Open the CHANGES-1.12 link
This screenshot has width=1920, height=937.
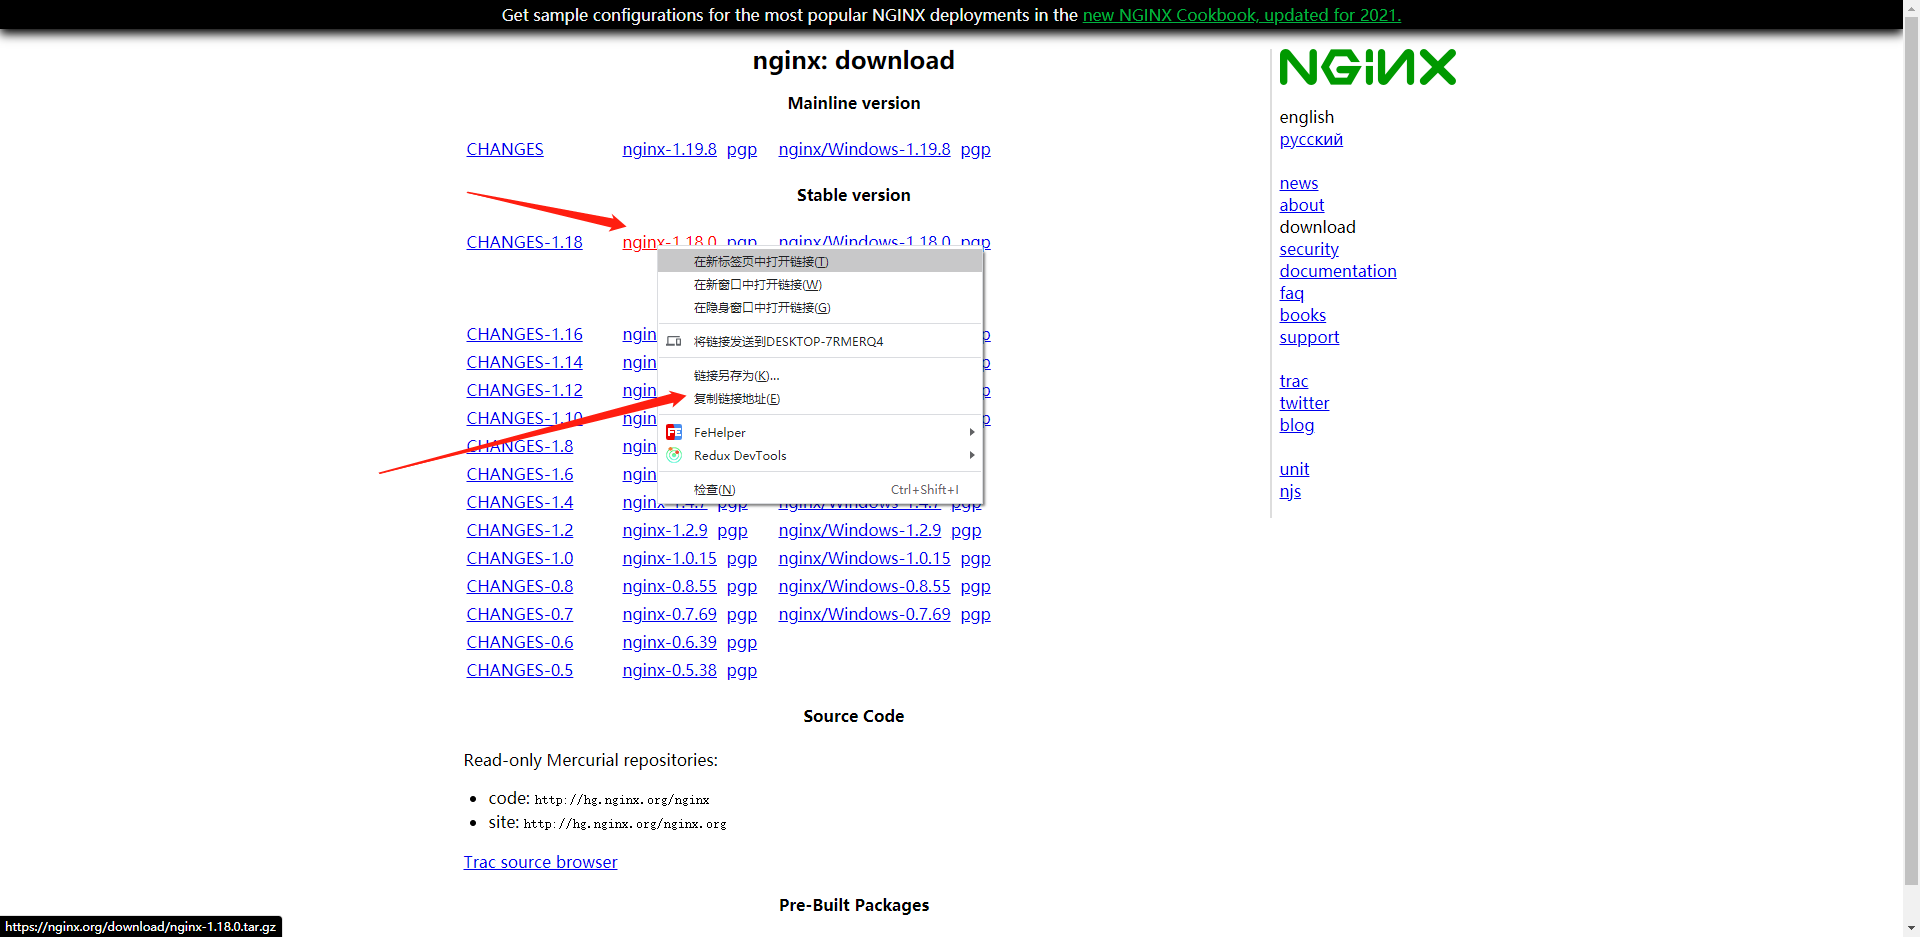coord(524,390)
